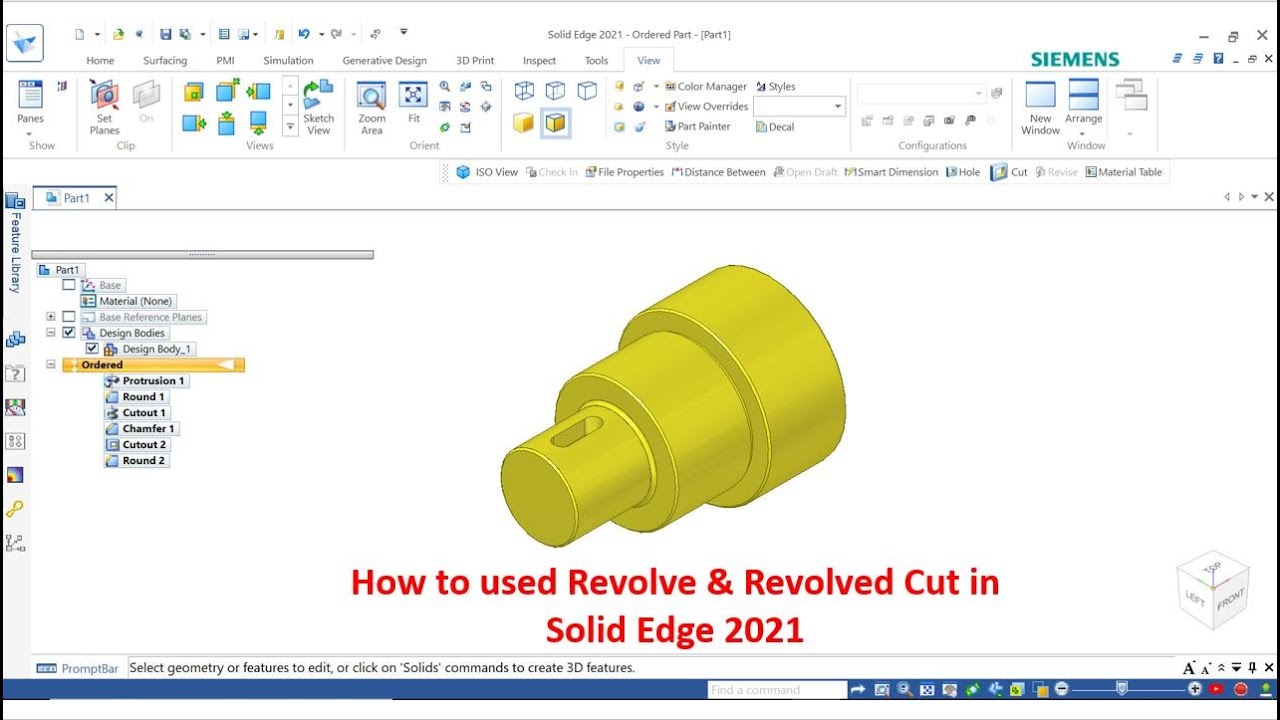The width and height of the screenshot is (1280, 720).
Task: Click the Color Manager command
Action: coord(706,87)
